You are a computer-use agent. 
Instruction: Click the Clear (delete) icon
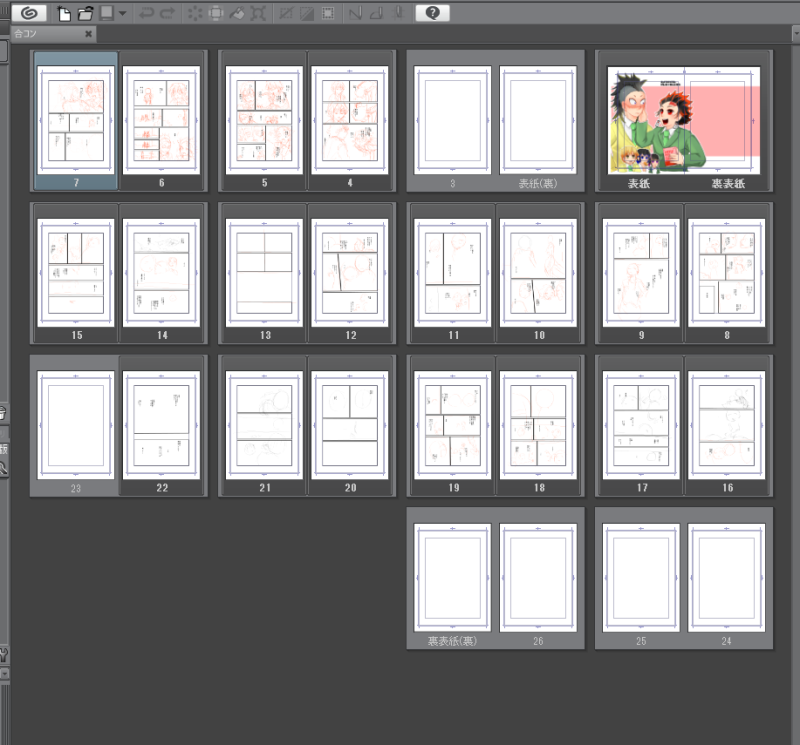tap(195, 13)
